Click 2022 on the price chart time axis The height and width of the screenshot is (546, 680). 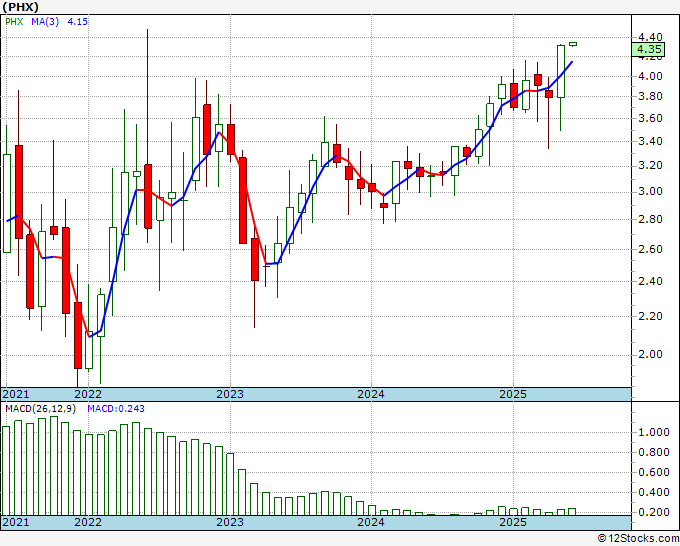(x=88, y=394)
